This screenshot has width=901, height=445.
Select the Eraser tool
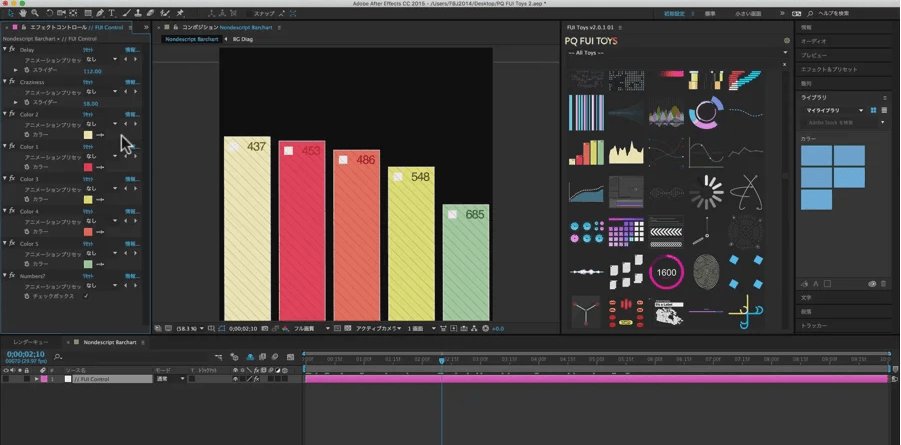coord(150,13)
